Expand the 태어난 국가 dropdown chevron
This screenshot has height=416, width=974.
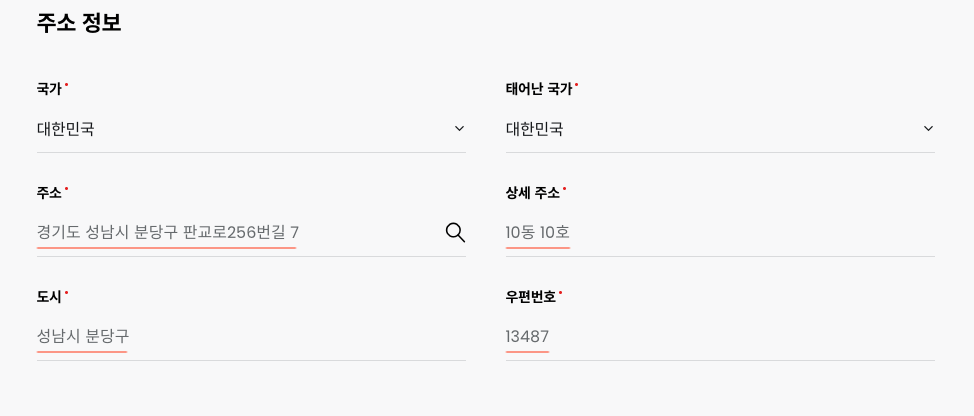click(x=928, y=129)
